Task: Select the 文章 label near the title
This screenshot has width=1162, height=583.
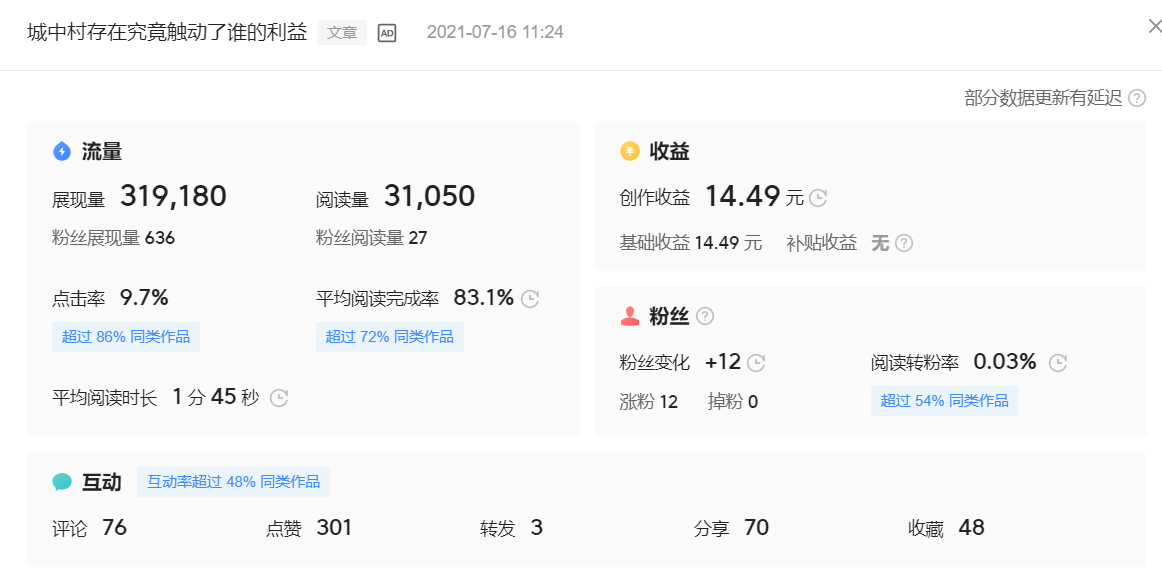Action: 341,32
